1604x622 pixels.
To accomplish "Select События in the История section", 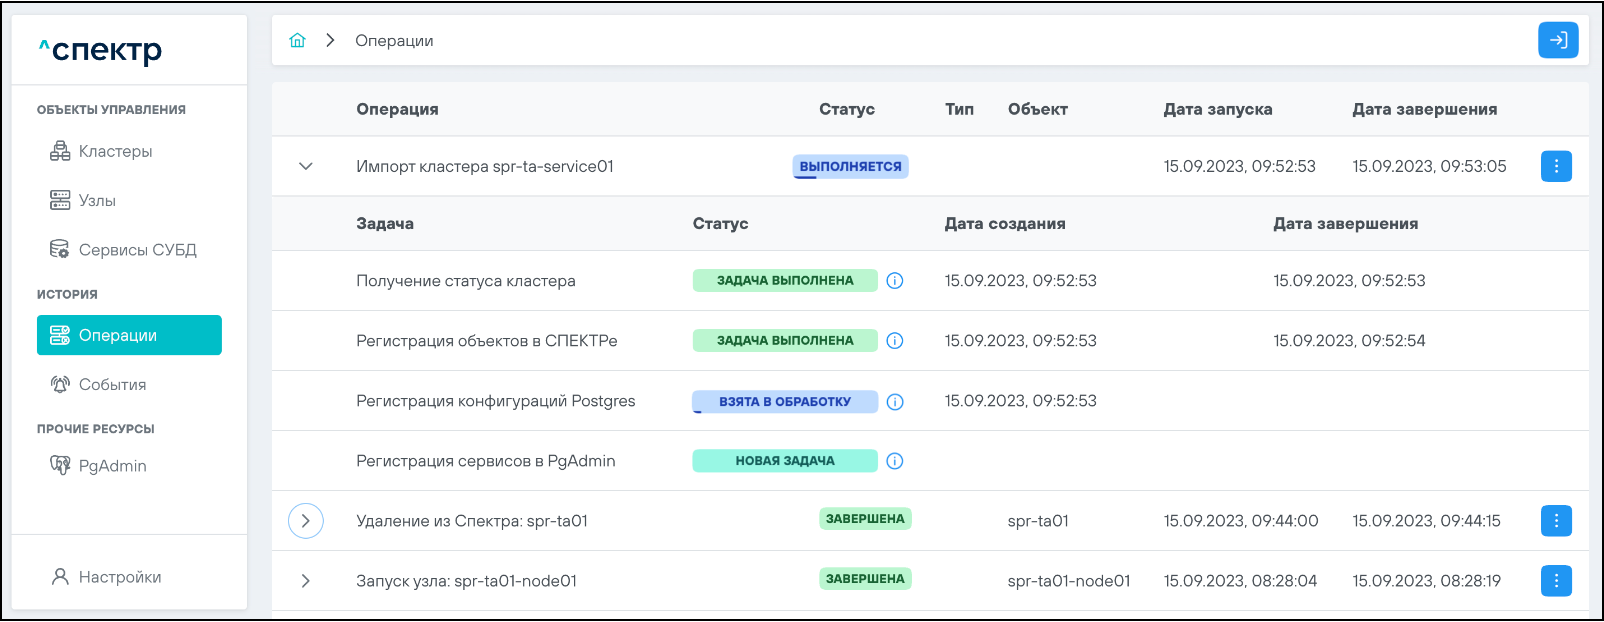I will click(112, 385).
